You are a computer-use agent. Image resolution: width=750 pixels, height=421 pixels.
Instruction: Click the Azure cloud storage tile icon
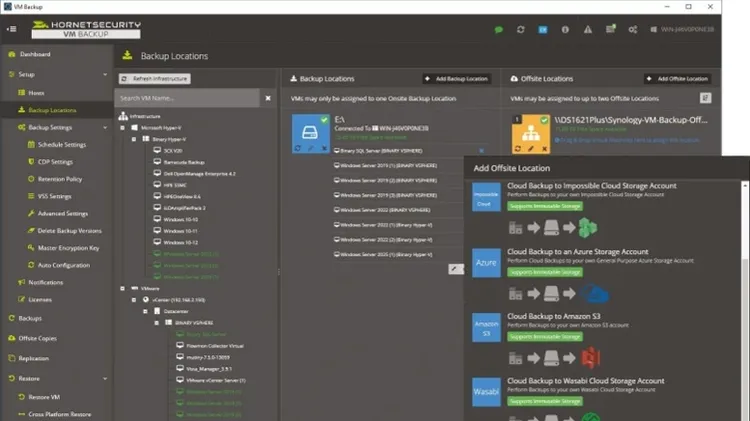coord(486,265)
